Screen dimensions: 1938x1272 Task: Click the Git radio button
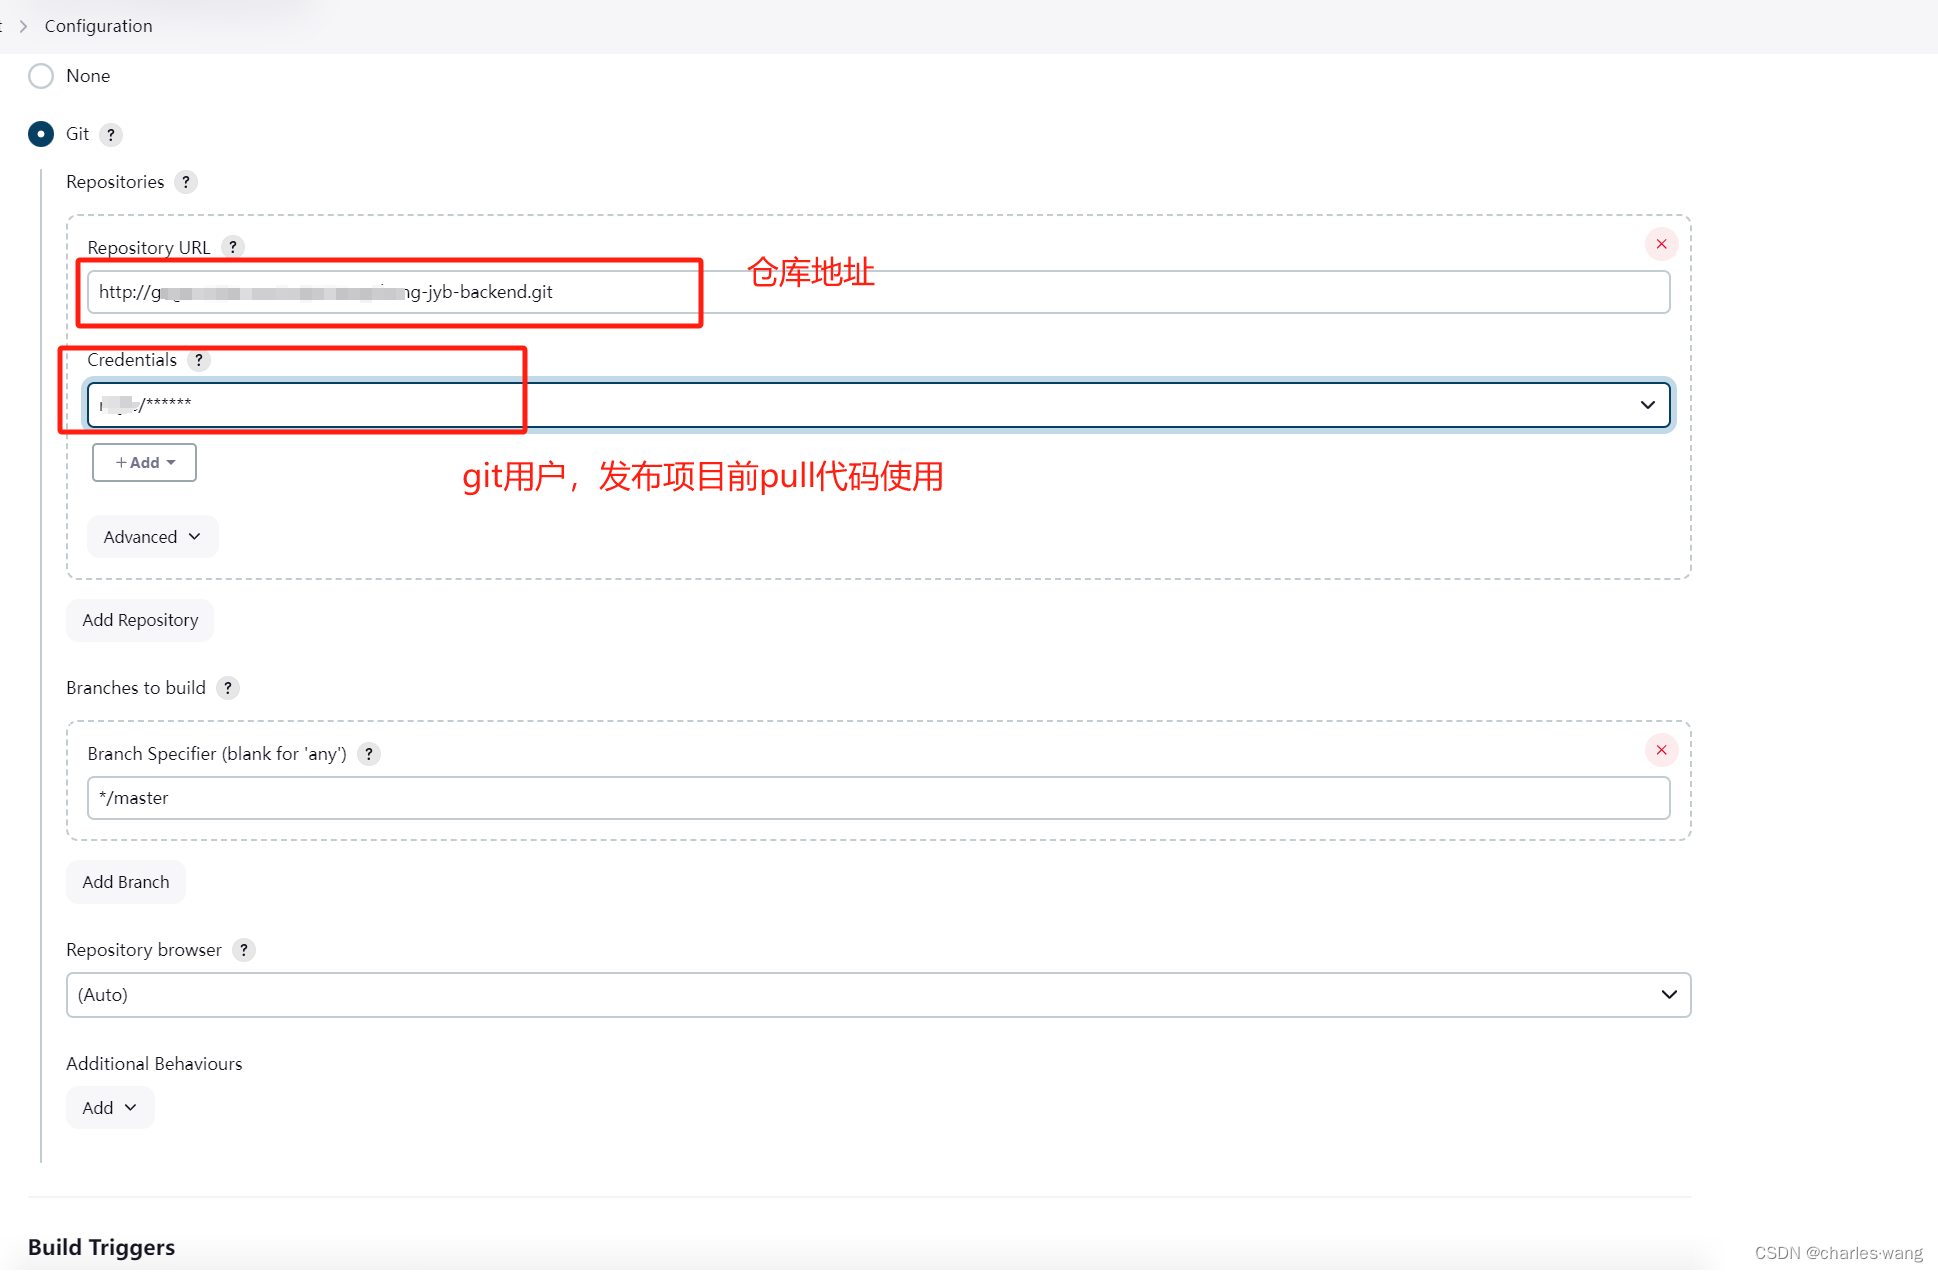click(x=40, y=133)
